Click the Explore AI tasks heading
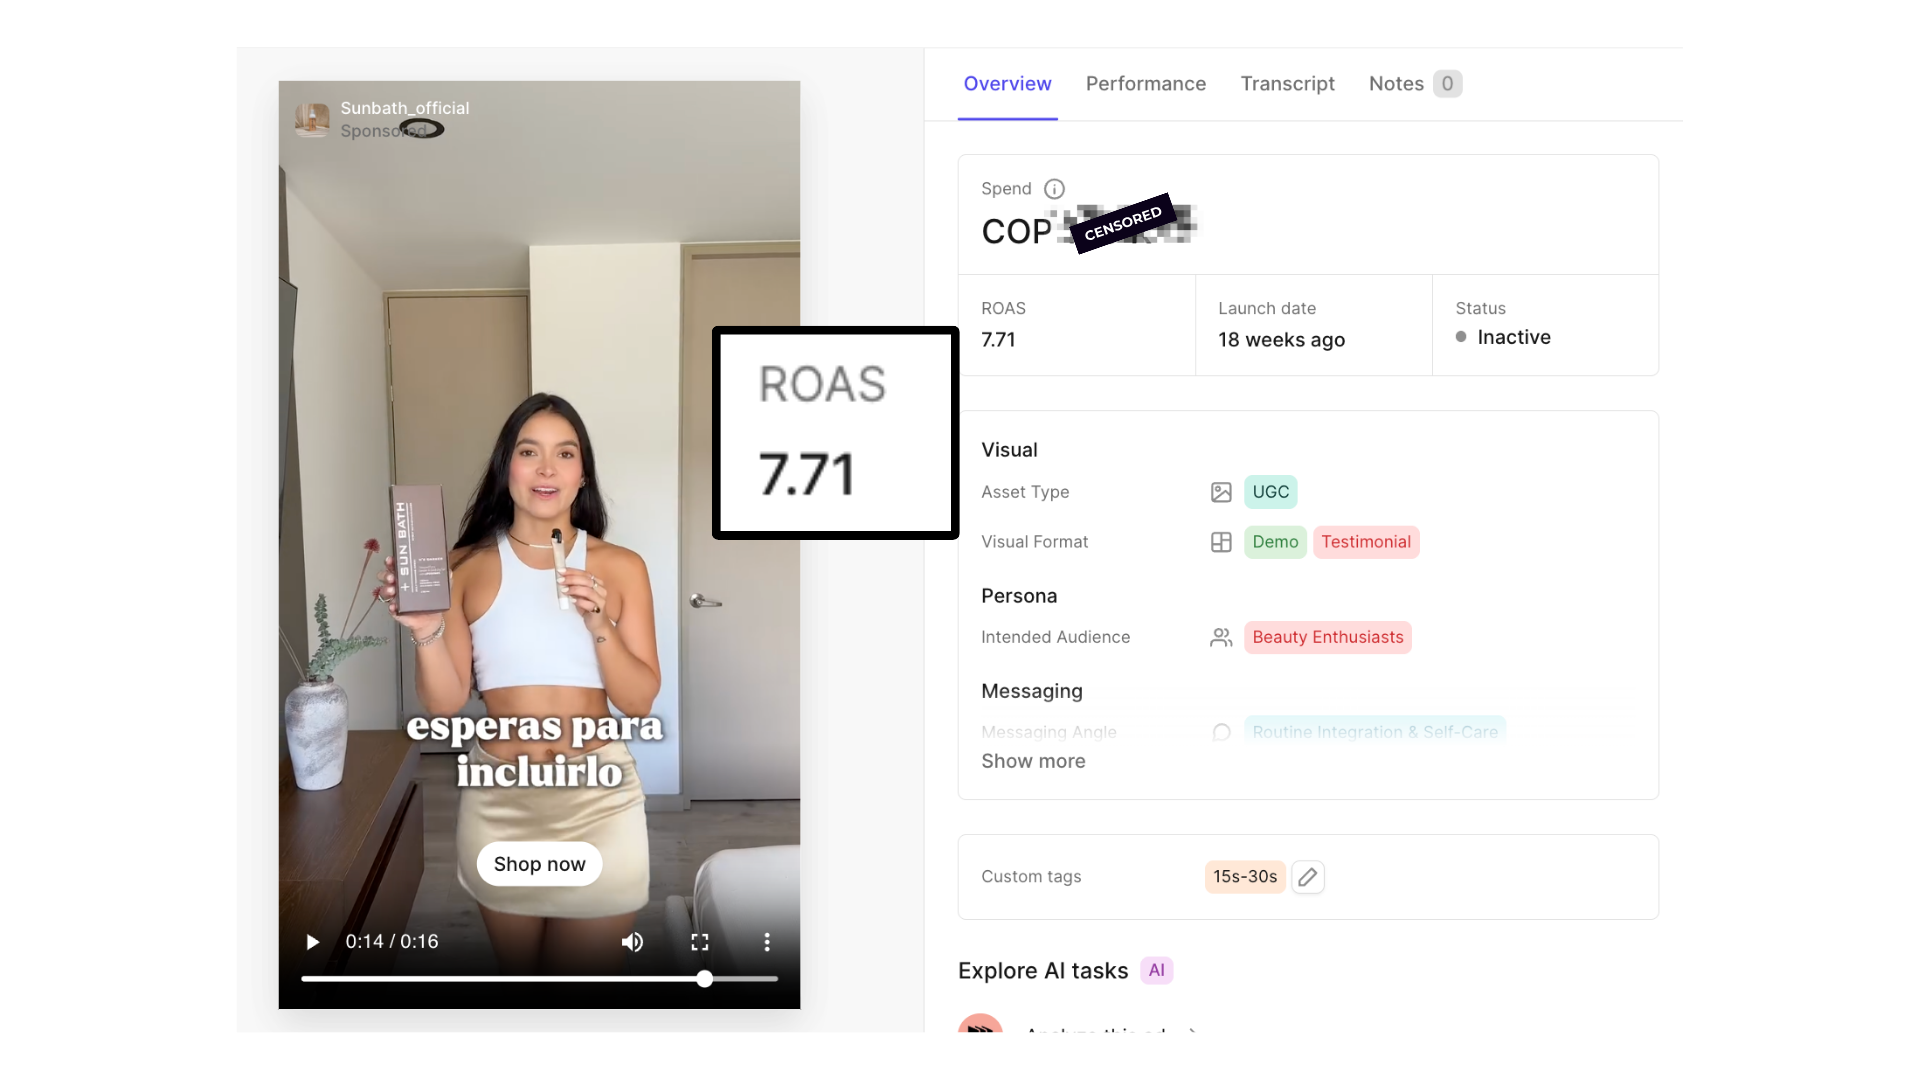The image size is (1920, 1080). click(x=1043, y=971)
